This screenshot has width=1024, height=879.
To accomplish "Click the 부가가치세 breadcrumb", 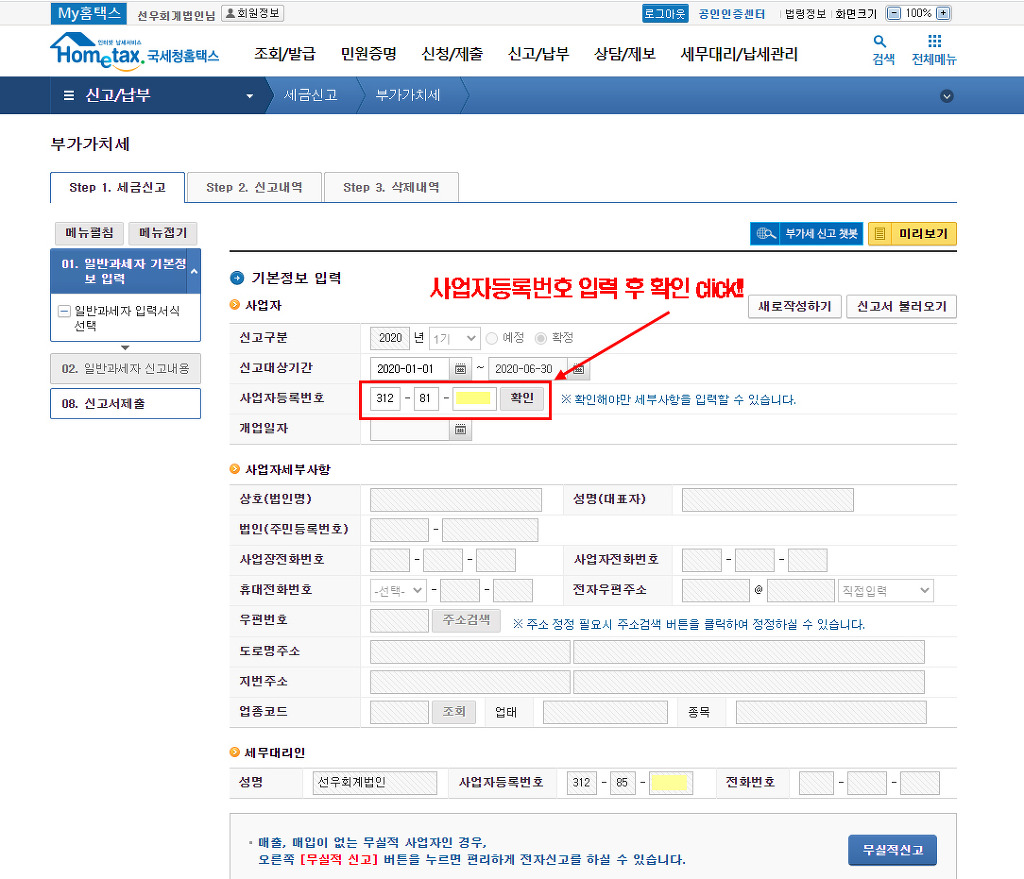I will pos(408,95).
